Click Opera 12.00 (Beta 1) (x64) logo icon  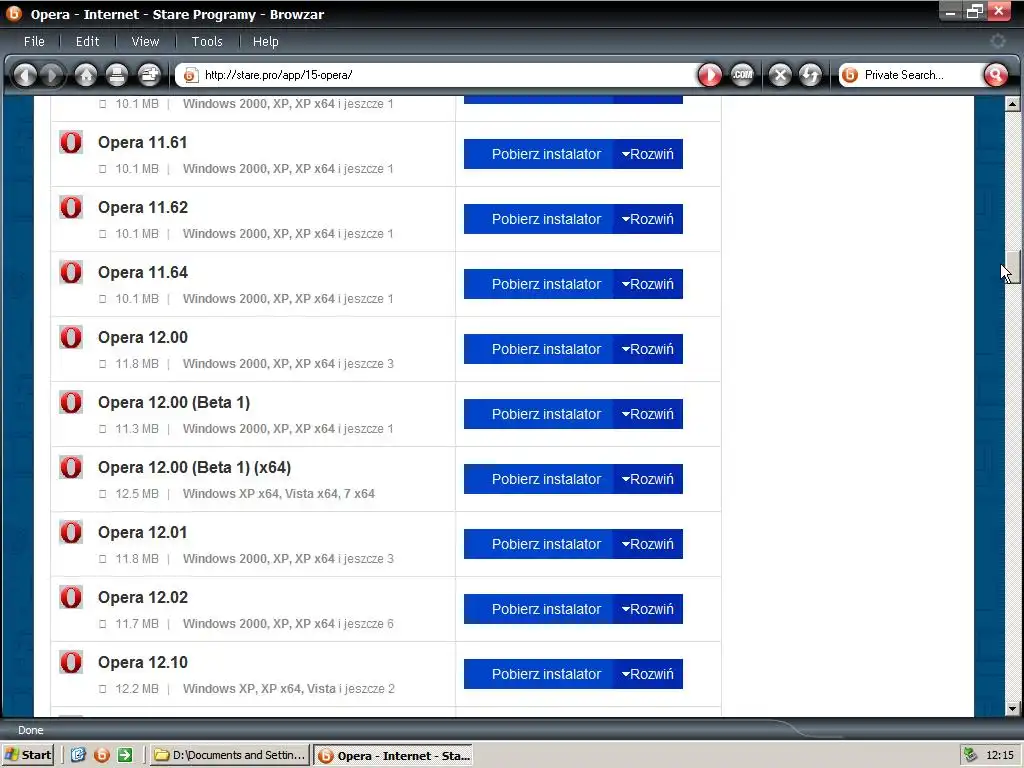(x=71, y=467)
